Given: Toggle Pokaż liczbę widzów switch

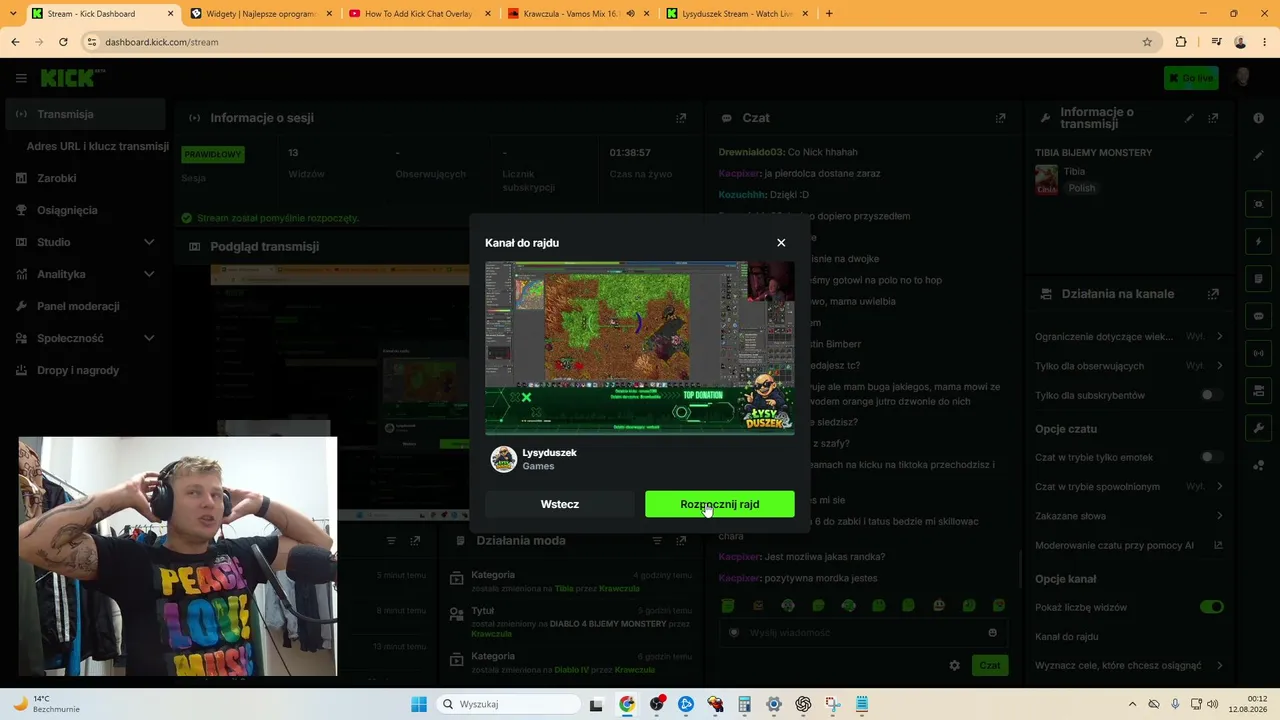Looking at the screenshot, I should [x=1212, y=607].
